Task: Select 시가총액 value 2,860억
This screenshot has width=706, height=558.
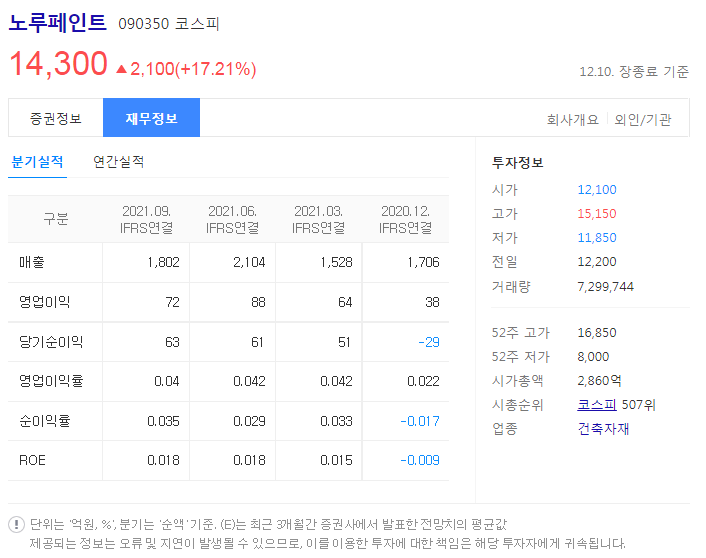Action: [600, 381]
